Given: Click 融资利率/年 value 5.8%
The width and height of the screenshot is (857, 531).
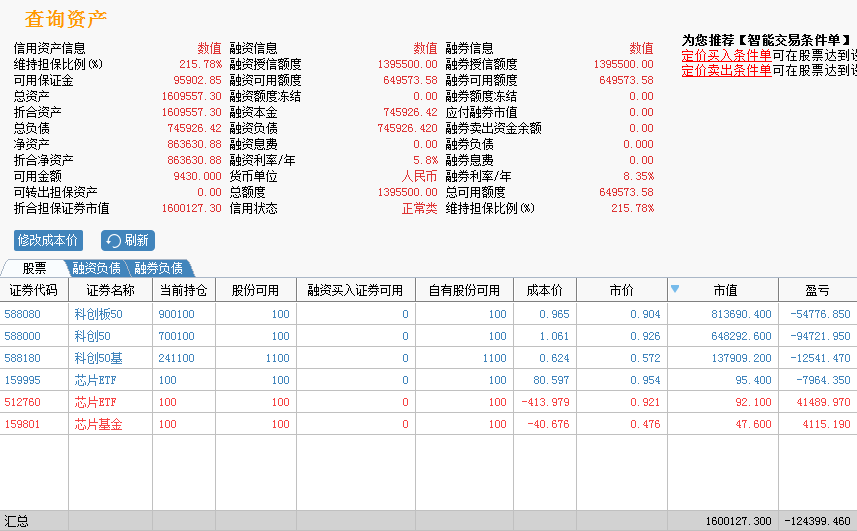Looking at the screenshot, I should point(425,160).
